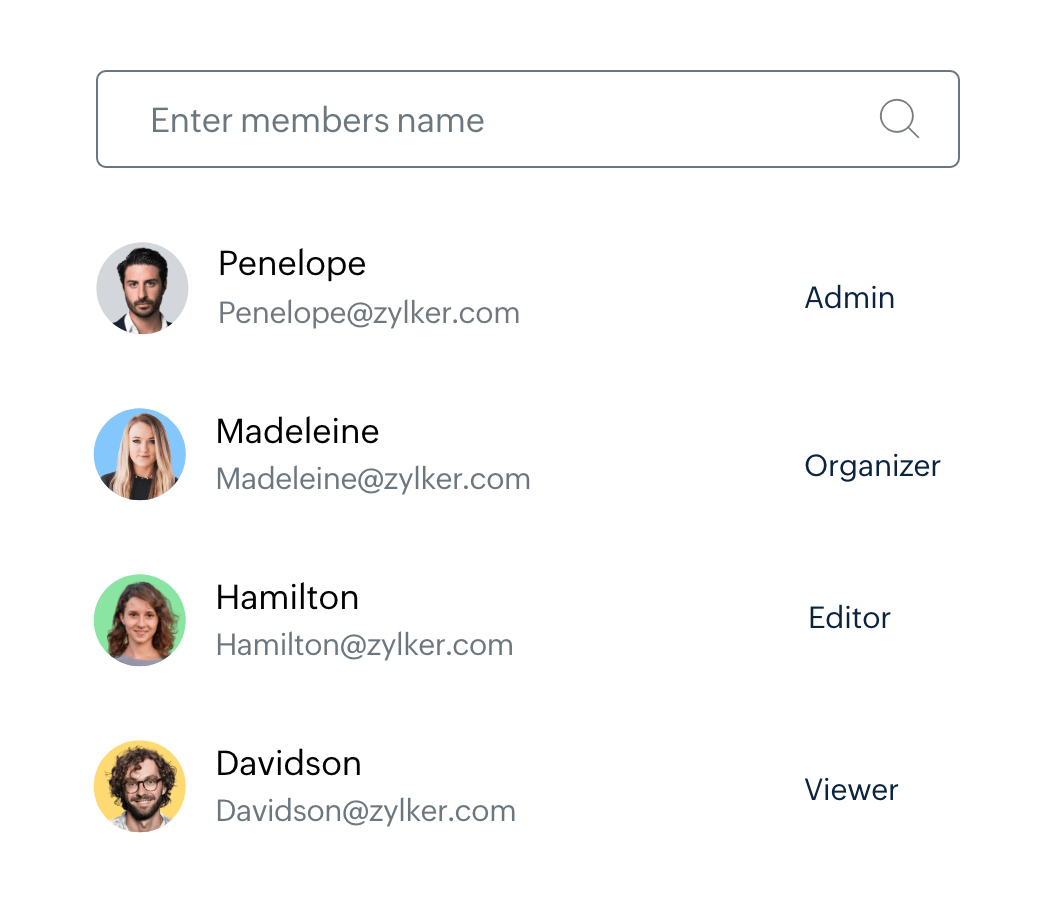
Task: Click the Madeleine@zylker.com email address
Action: click(x=373, y=479)
